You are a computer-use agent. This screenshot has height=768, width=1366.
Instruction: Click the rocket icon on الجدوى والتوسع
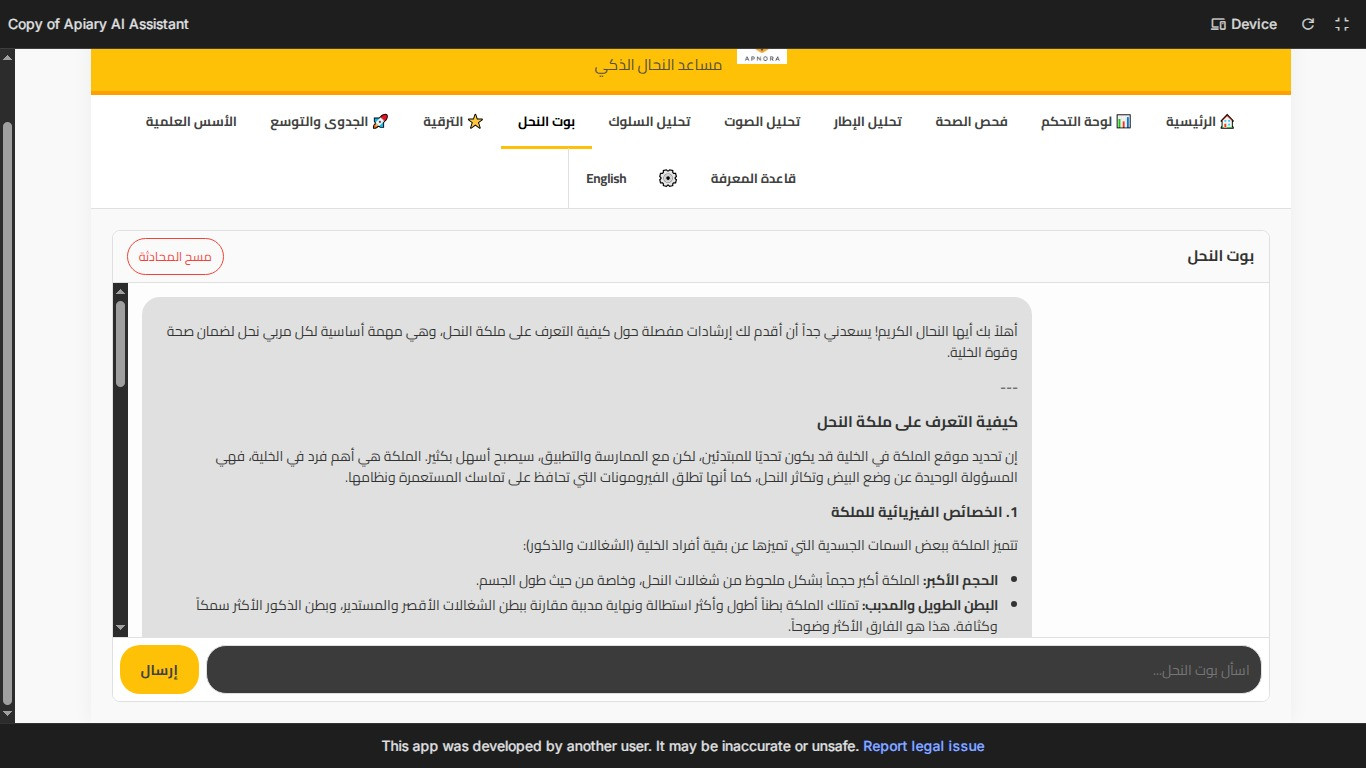[x=379, y=120]
